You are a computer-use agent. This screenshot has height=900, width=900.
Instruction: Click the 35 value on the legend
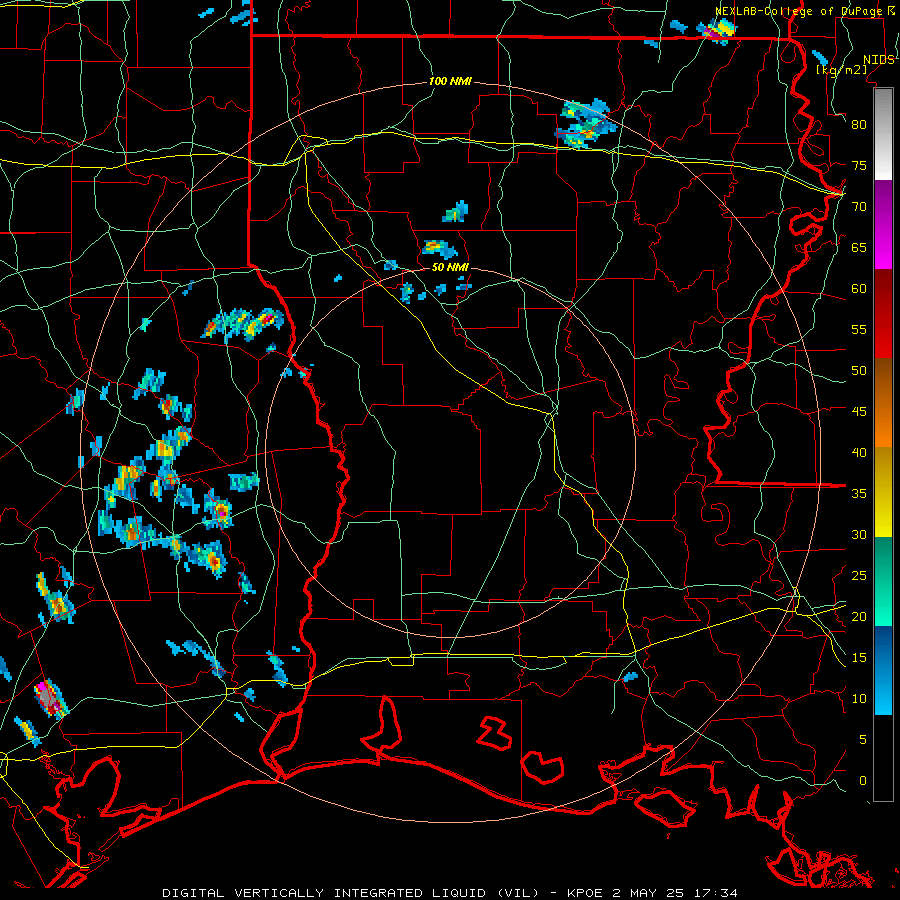click(859, 494)
